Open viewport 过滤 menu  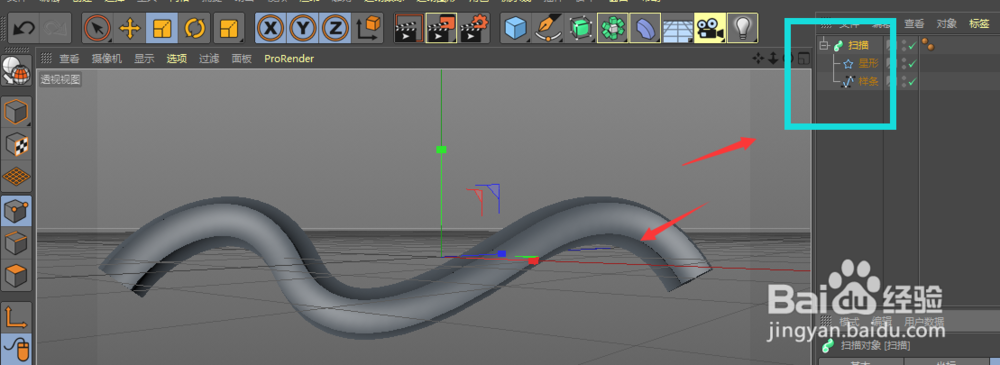(209, 59)
